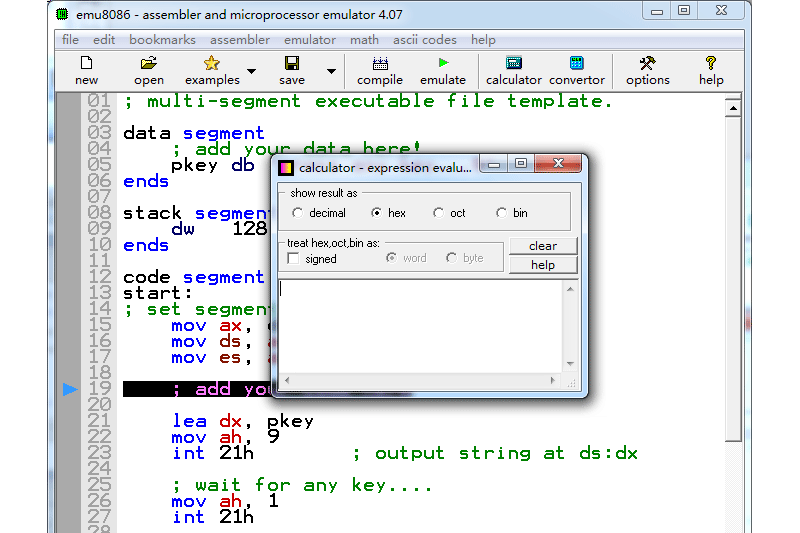Close the calculator window
The height and width of the screenshot is (533, 800).
click(558, 163)
